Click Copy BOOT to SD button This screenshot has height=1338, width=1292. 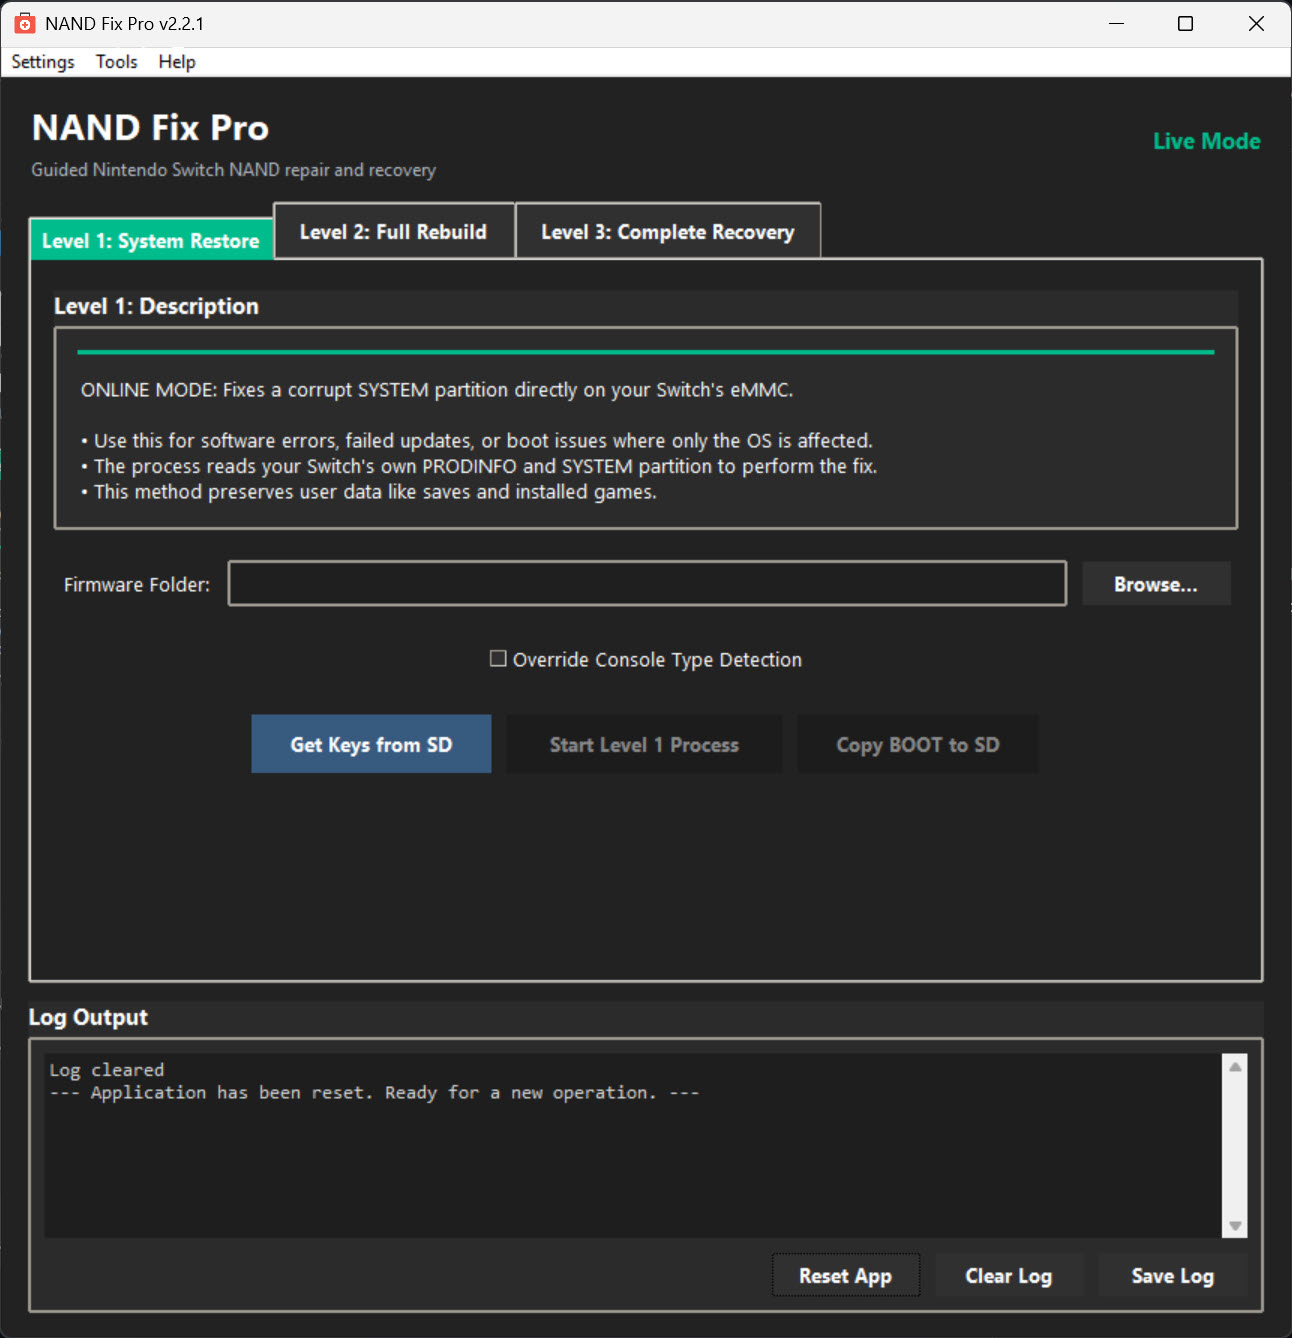(918, 744)
